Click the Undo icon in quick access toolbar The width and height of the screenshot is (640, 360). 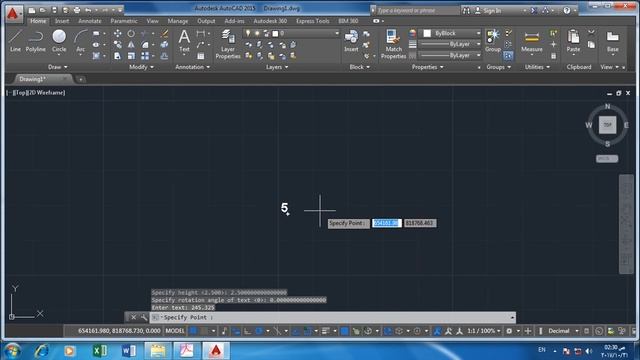[x=88, y=10]
